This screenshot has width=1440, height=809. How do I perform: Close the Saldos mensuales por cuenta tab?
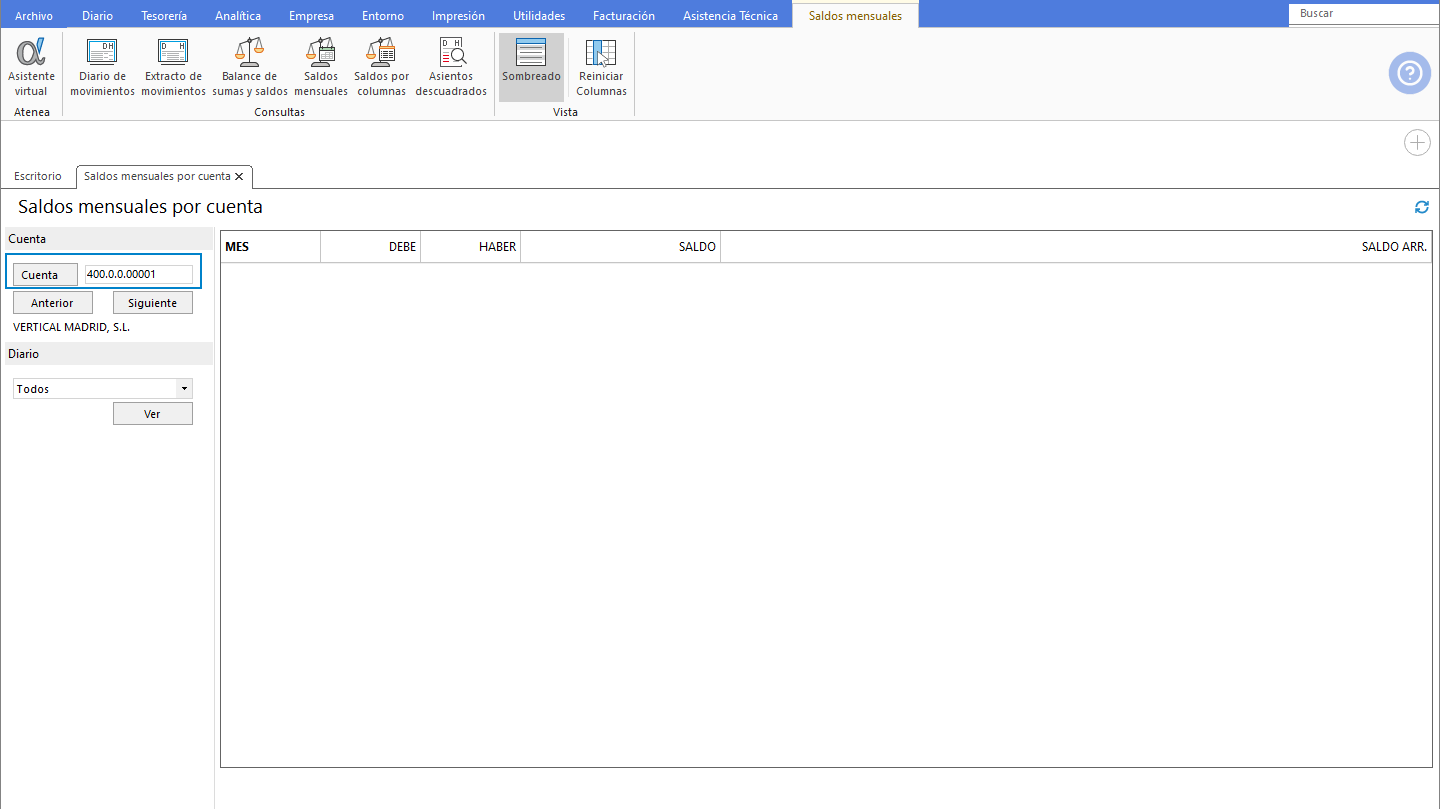239,176
